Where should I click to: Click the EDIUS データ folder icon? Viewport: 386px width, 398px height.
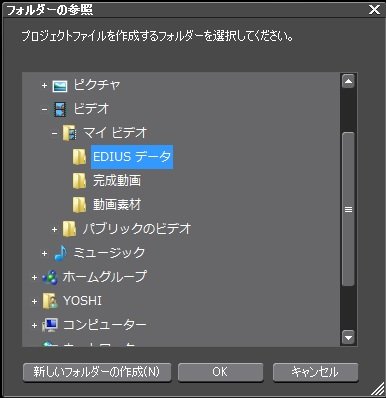pyautogui.click(x=79, y=157)
